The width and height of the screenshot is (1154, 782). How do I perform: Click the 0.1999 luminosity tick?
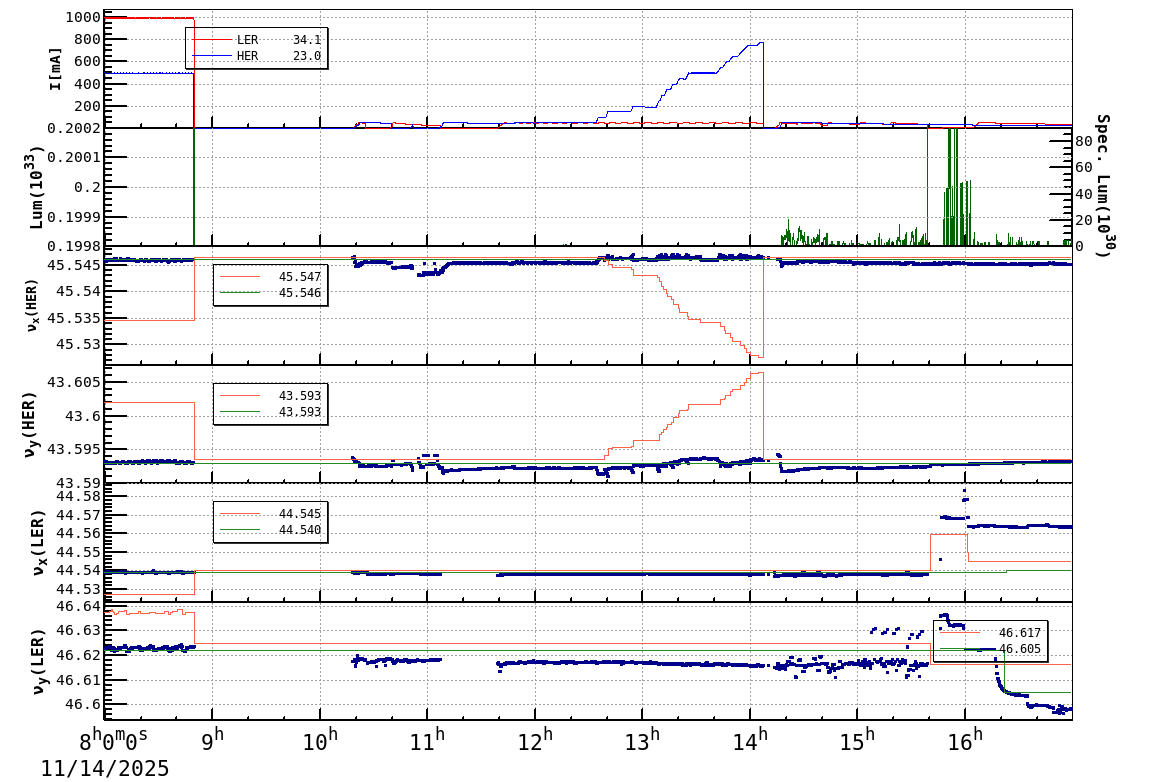(x=74, y=217)
